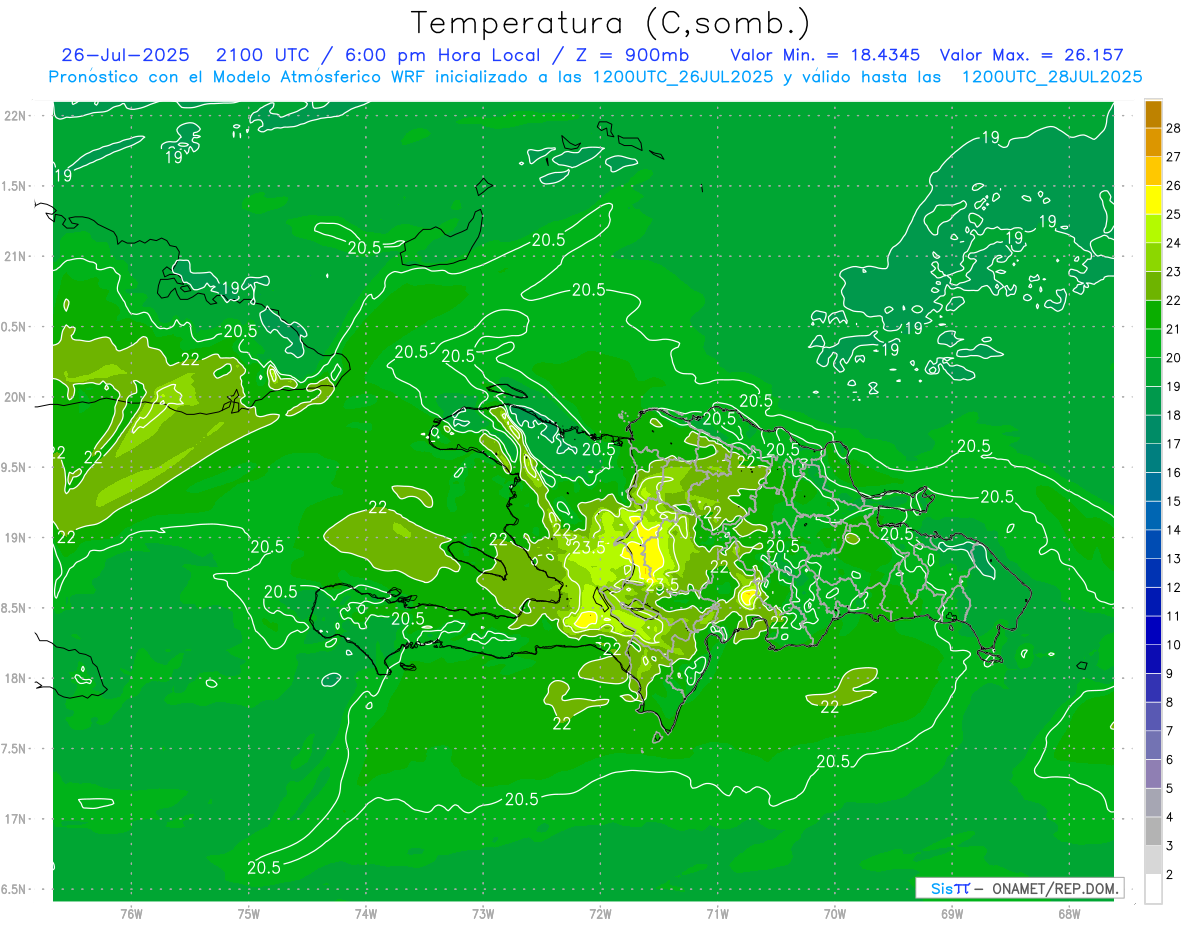Click the "1200UTC_28JUL2025" valid-until timestamp
Screen dimensions: 1200x927
1052,77
